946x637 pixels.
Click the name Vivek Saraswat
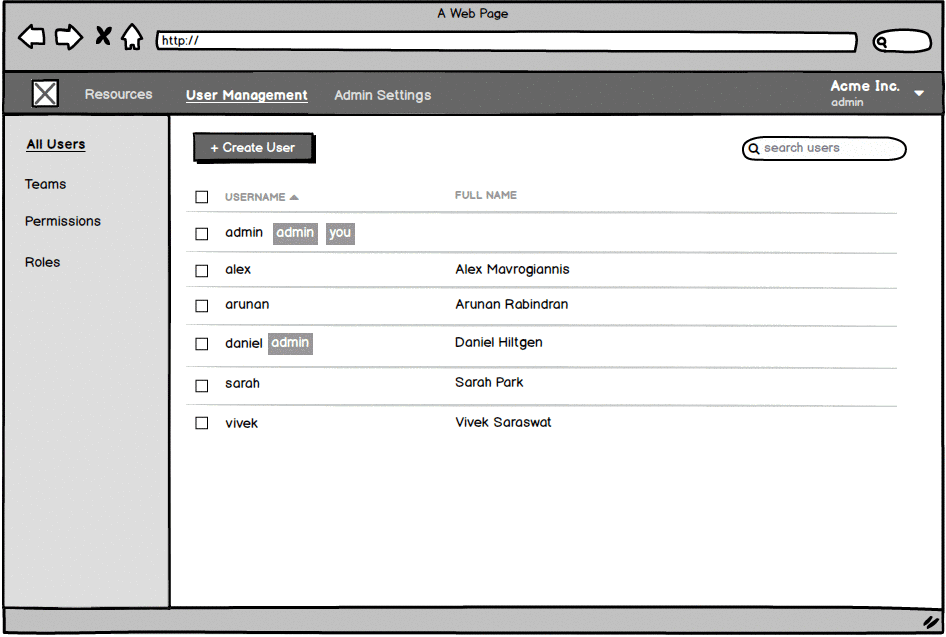click(x=503, y=422)
